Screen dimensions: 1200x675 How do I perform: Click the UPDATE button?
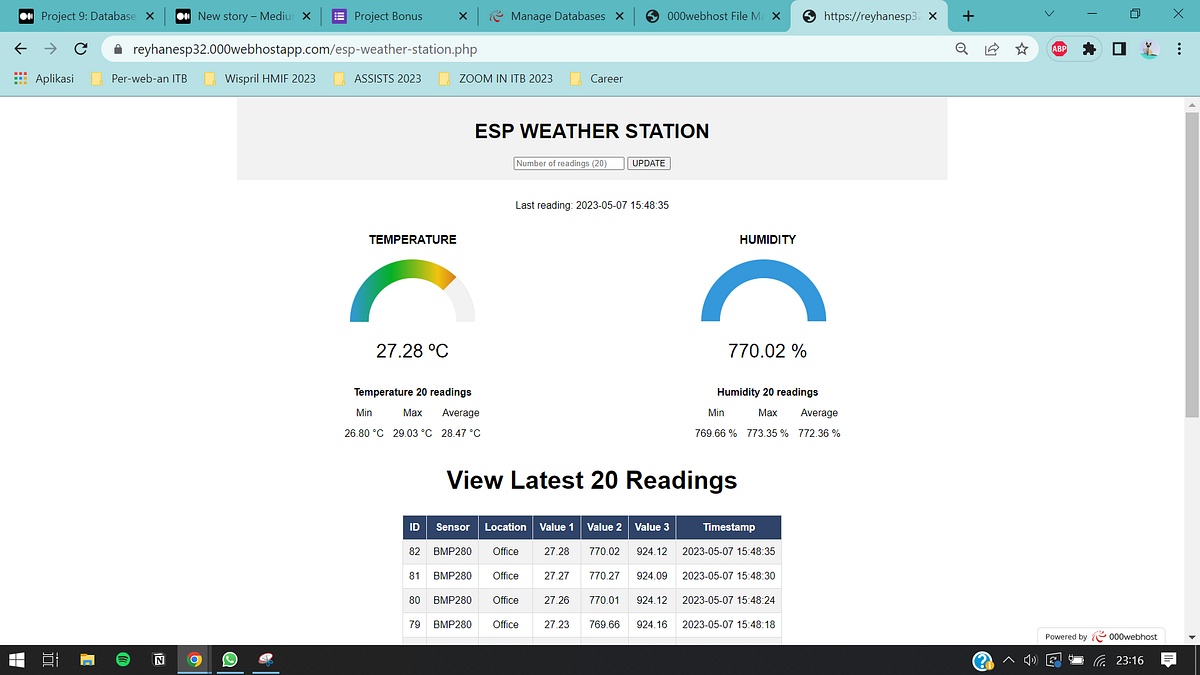point(648,163)
